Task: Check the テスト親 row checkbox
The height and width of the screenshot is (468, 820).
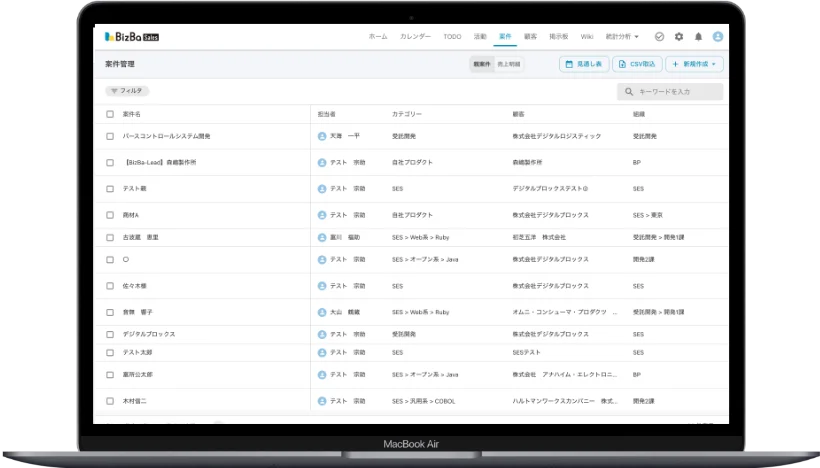Action: coord(110,189)
